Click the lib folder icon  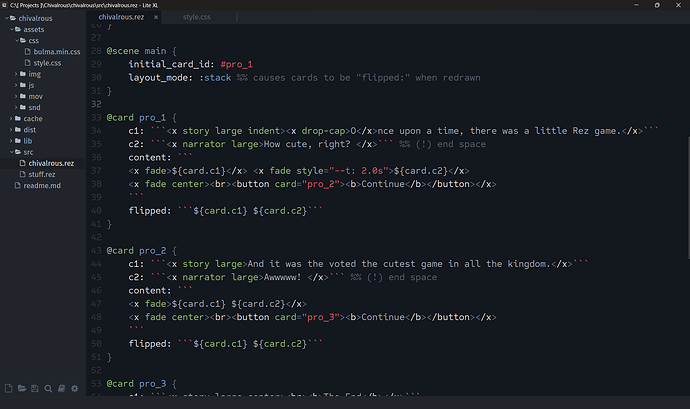point(18,140)
